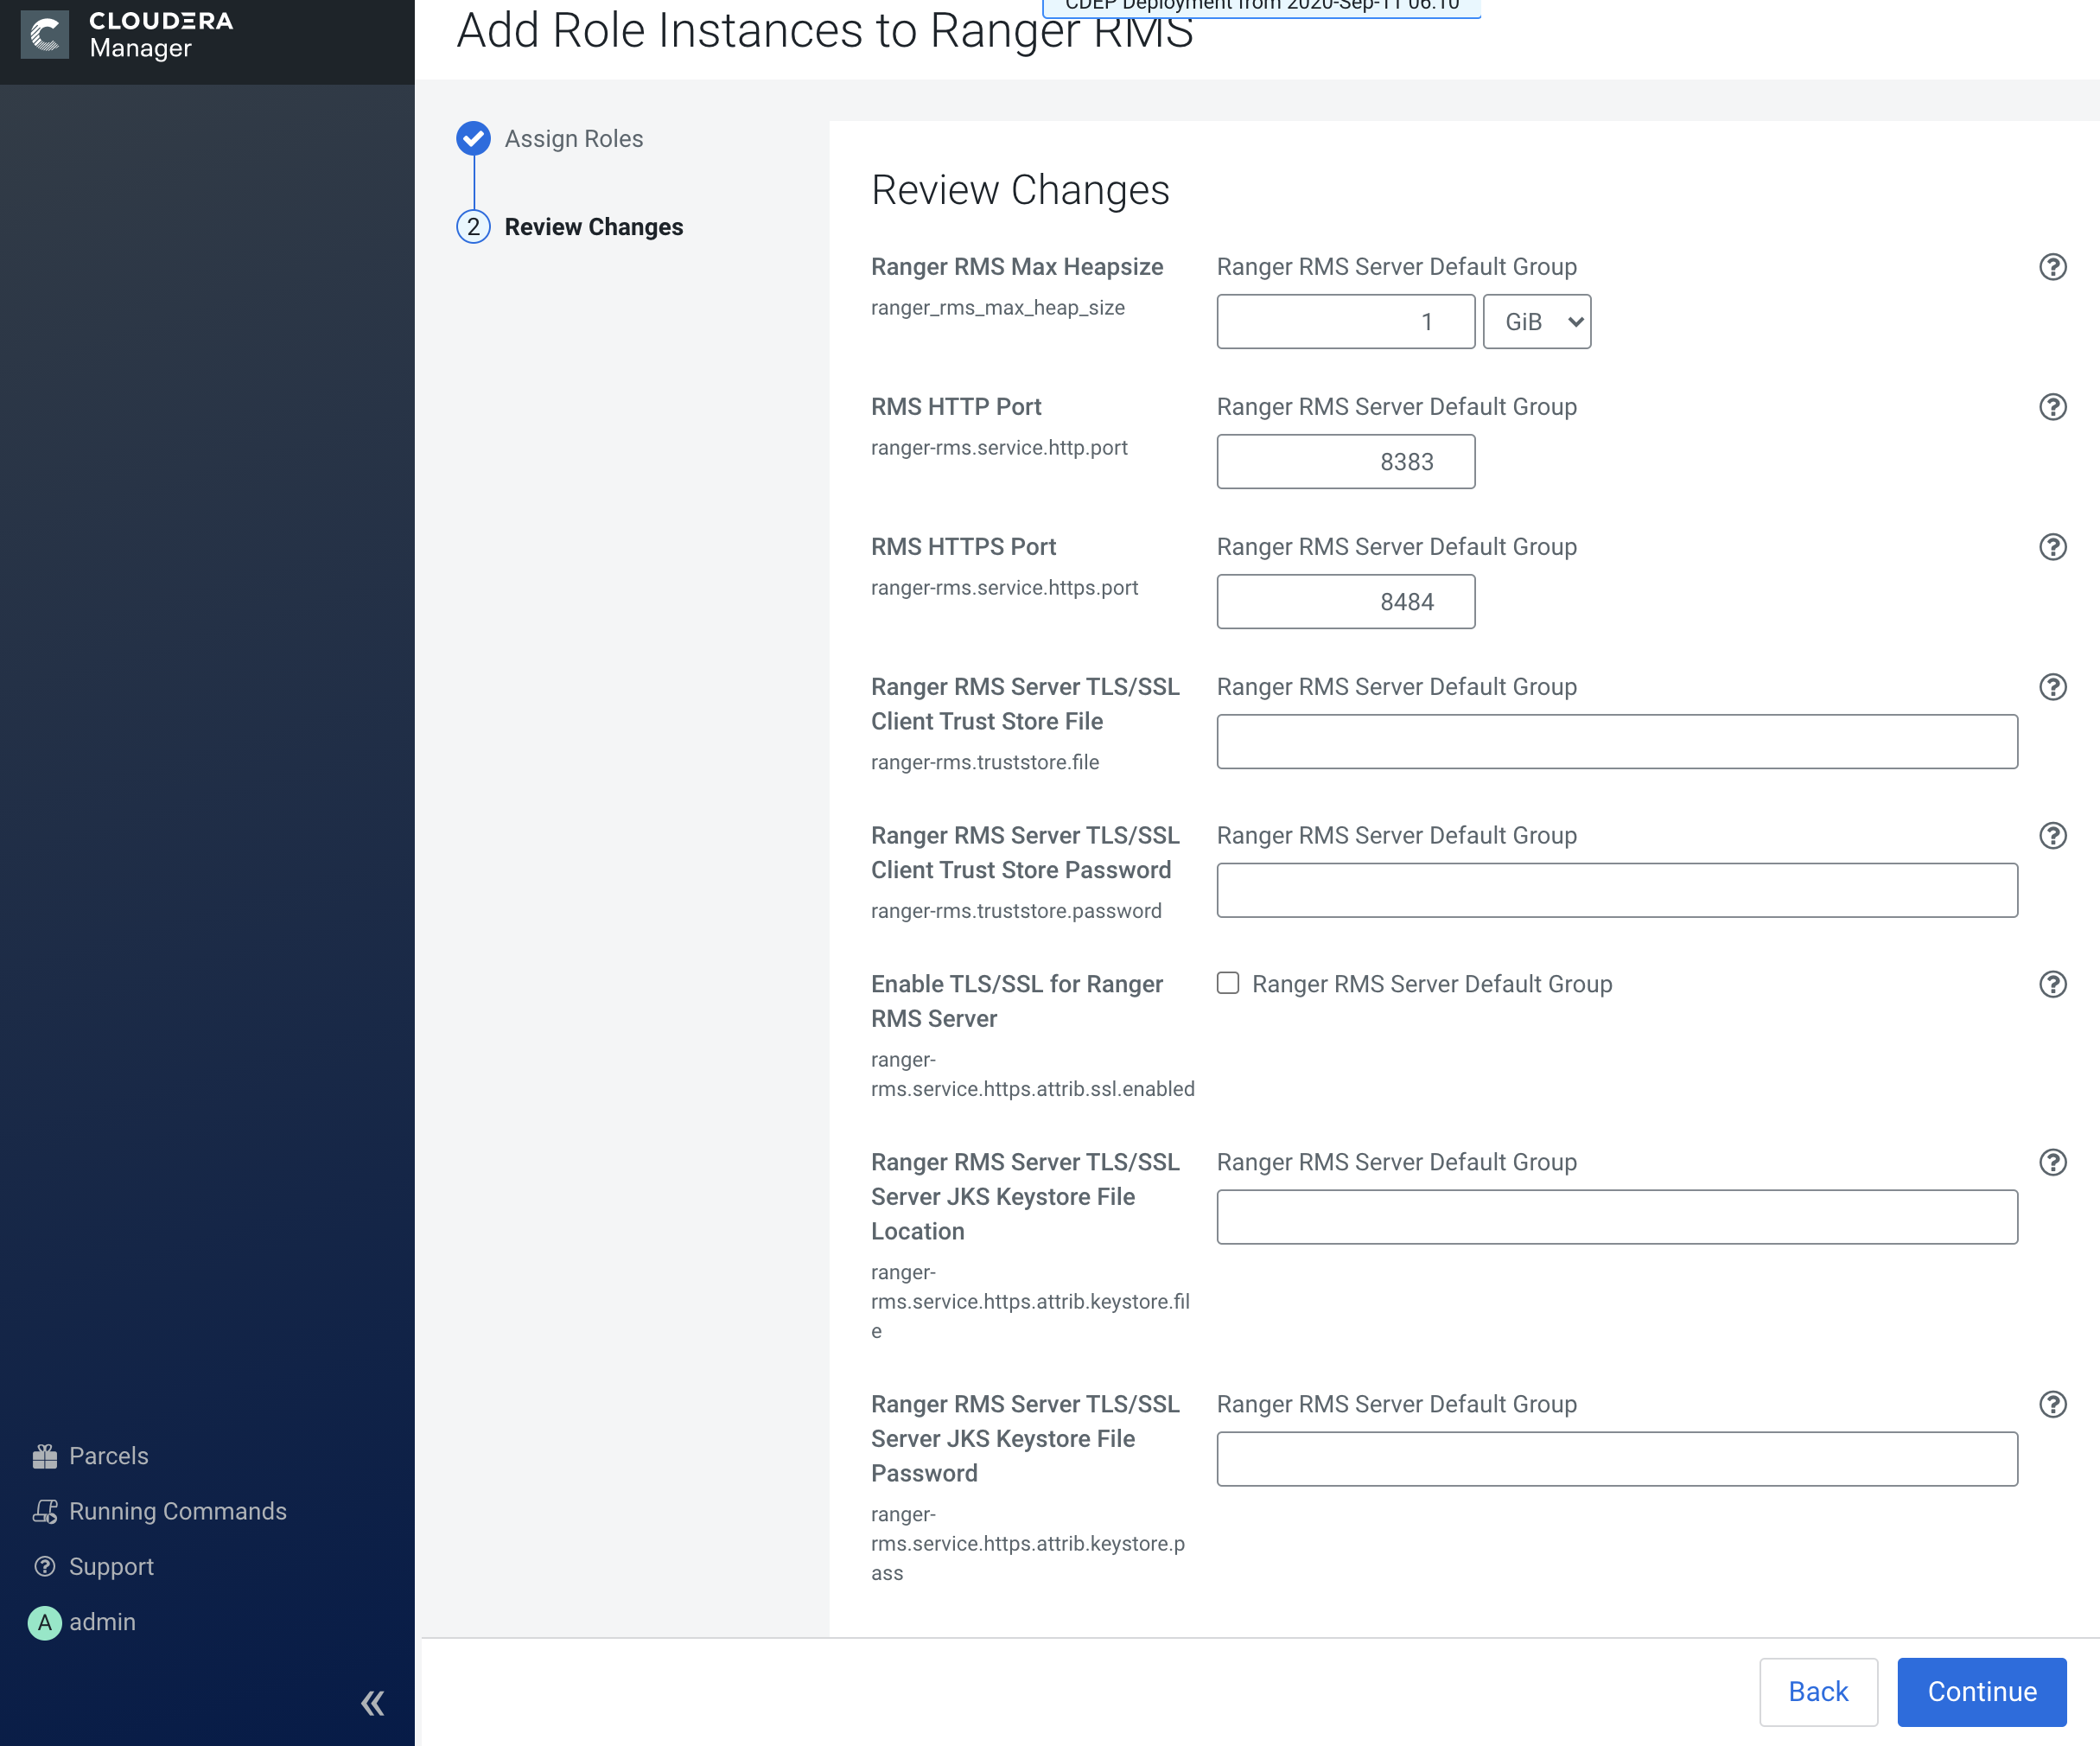This screenshot has height=1746, width=2100.
Task: Open help for Ranger RMS Max Heapsize
Action: (x=2052, y=267)
